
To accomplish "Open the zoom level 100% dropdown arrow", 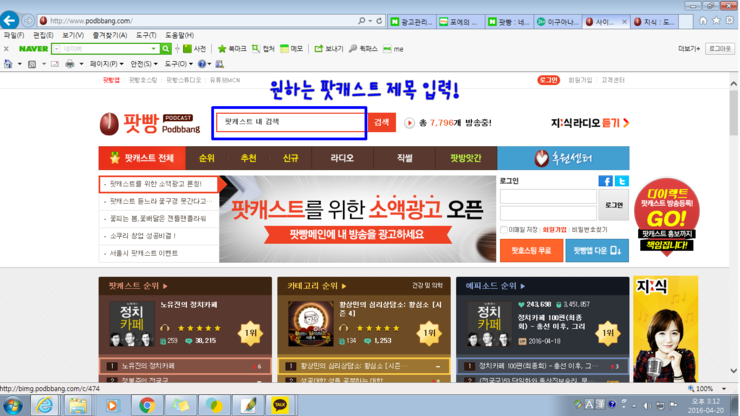I will pos(724,389).
